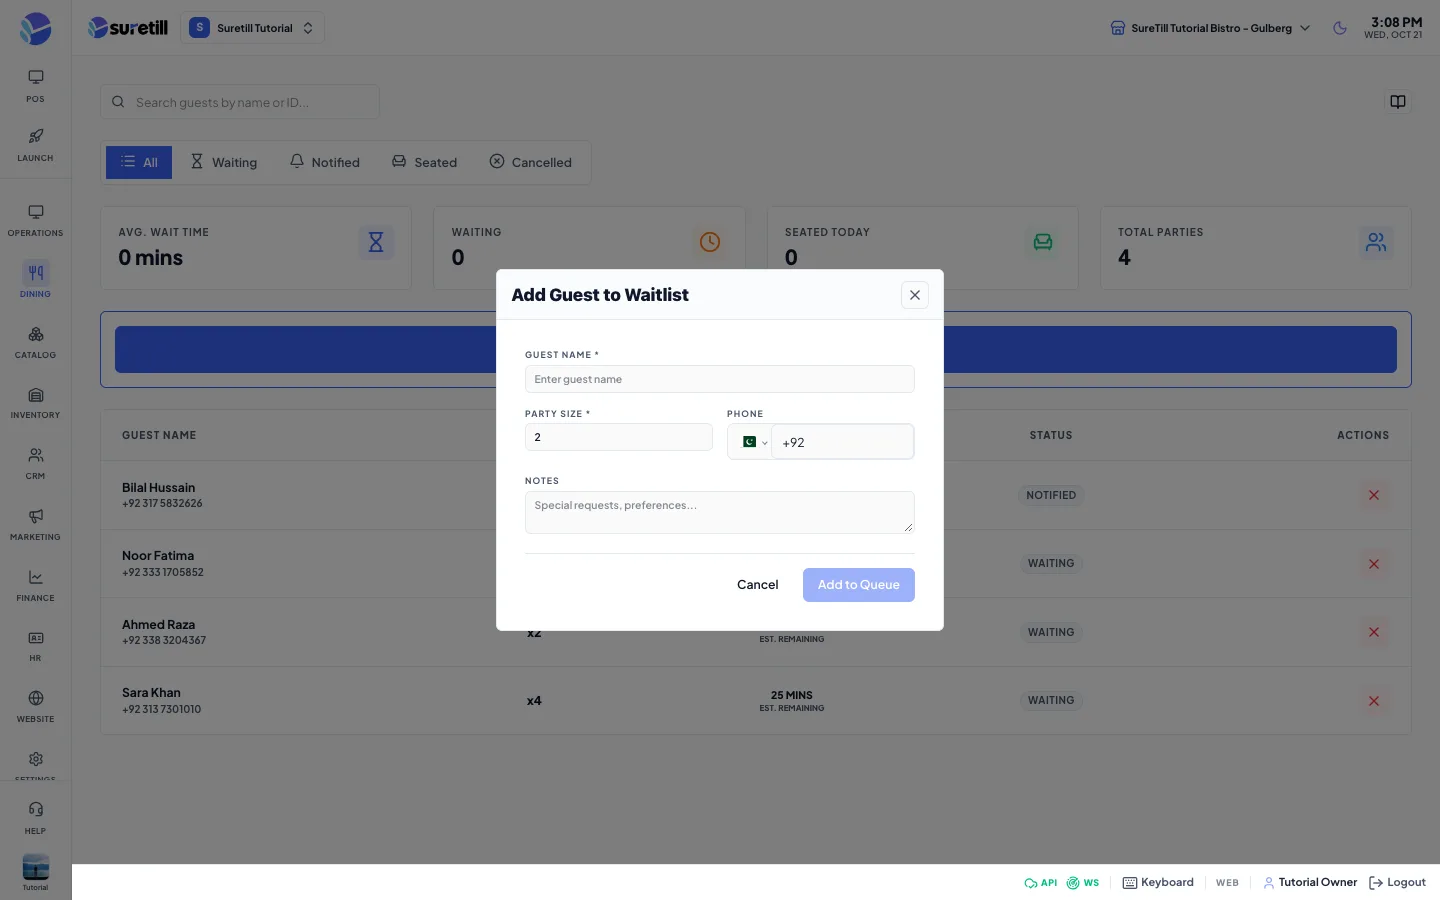The height and width of the screenshot is (900, 1440).
Task: Switch to the All tab
Action: 139,162
